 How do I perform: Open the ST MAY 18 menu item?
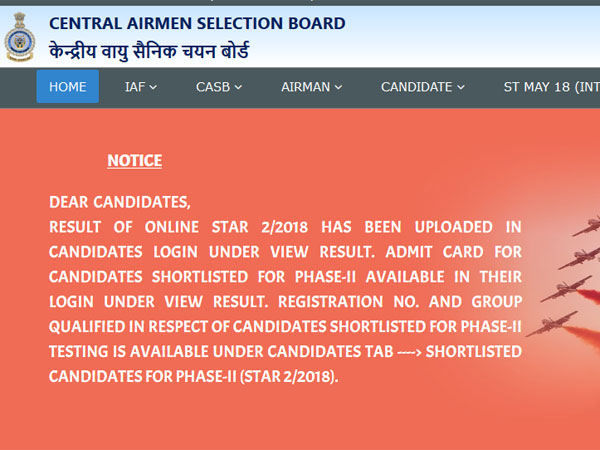point(550,87)
